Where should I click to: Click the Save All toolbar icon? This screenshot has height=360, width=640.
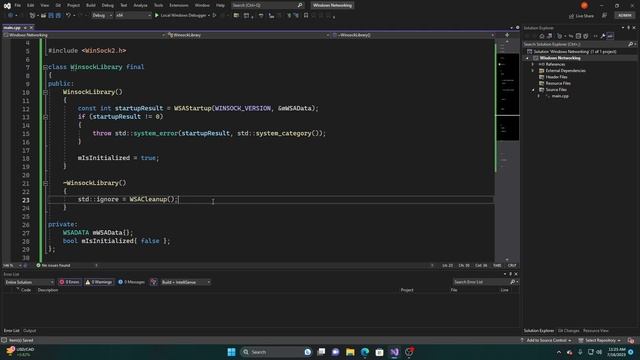[58, 16]
